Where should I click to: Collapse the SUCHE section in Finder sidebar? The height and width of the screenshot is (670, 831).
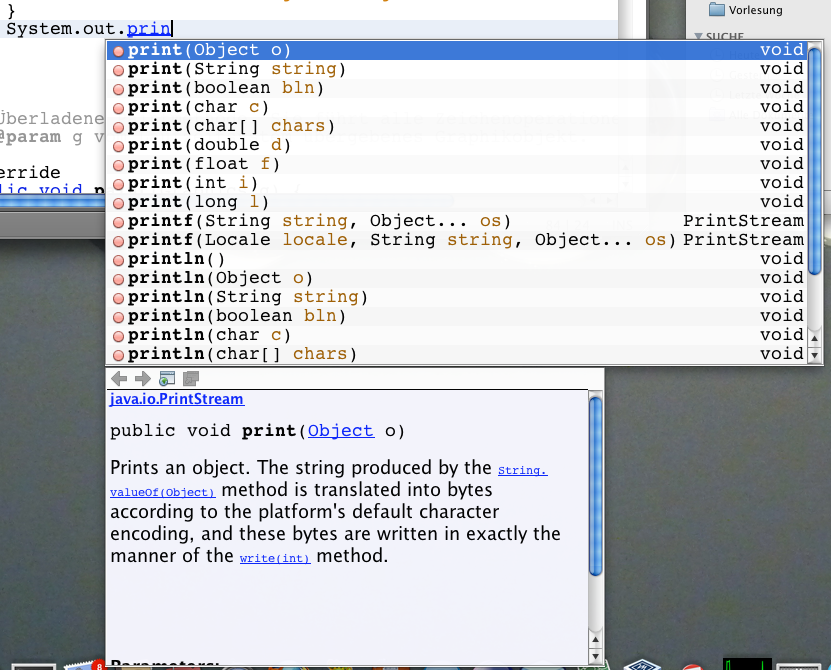tap(699, 37)
